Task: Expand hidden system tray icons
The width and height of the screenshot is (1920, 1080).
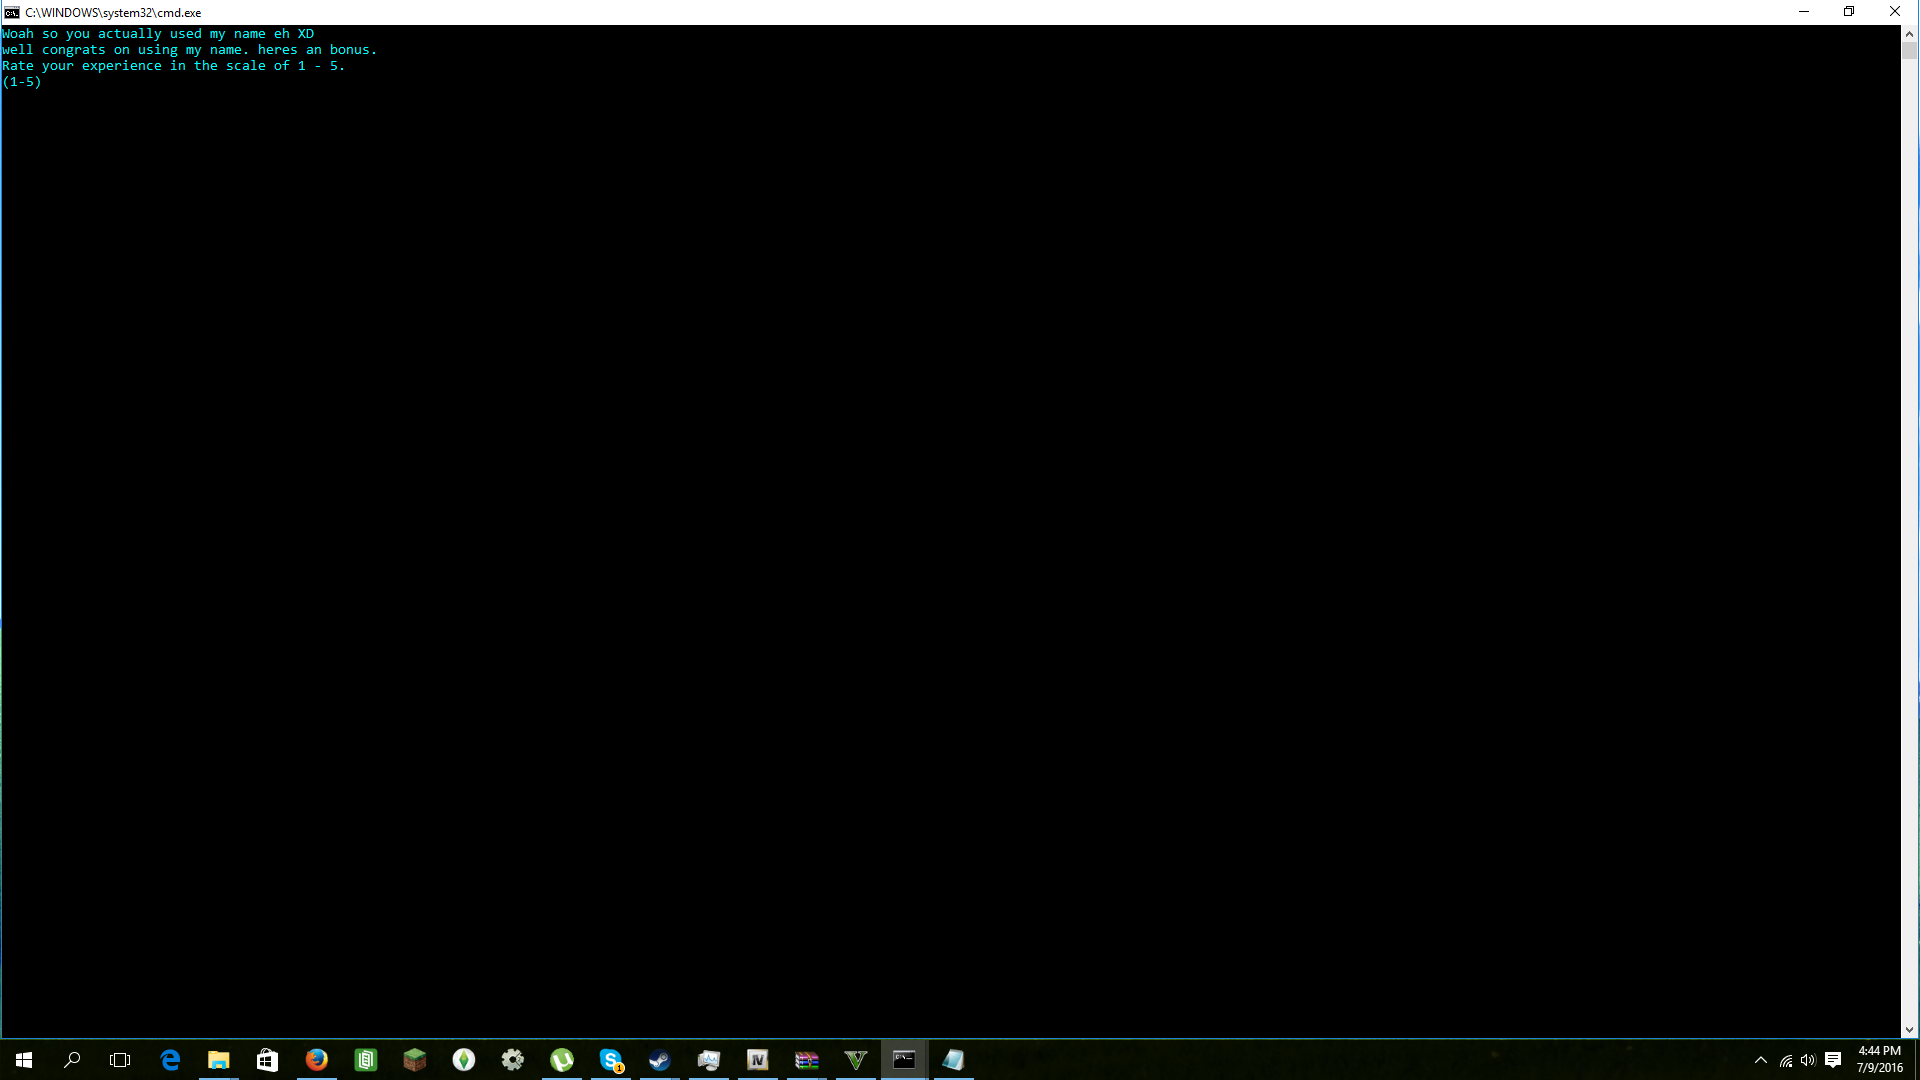Action: click(1759, 1060)
